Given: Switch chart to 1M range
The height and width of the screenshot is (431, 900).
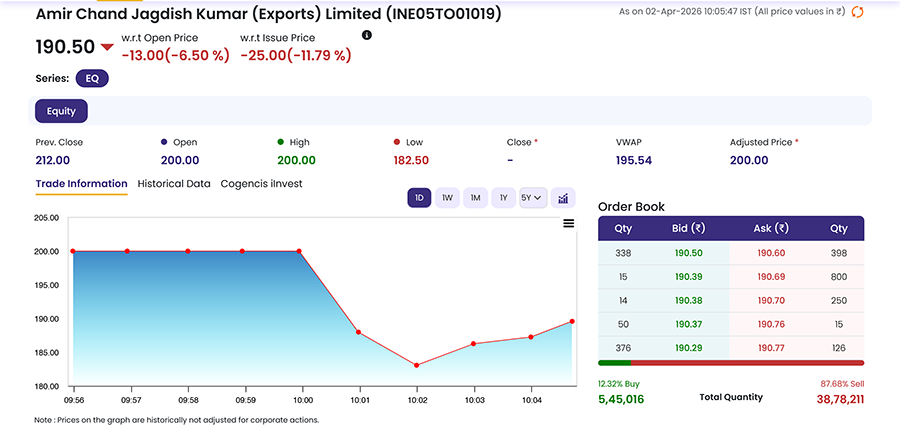Looking at the screenshot, I should [x=475, y=198].
